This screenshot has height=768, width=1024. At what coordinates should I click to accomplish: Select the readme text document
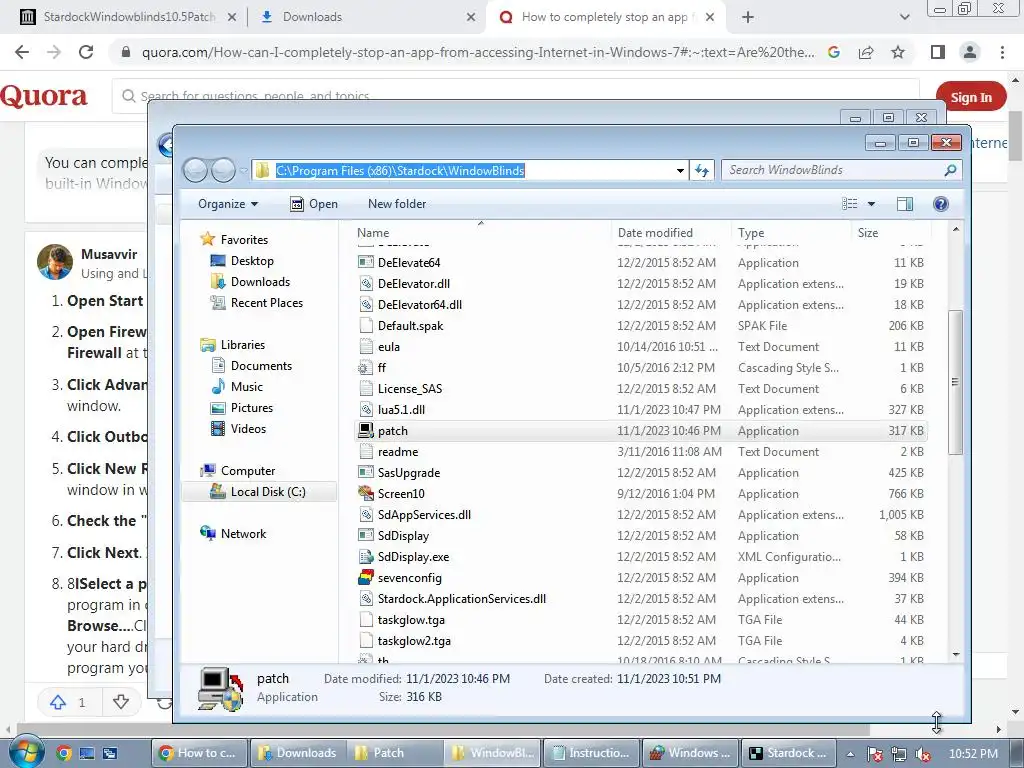click(398, 452)
